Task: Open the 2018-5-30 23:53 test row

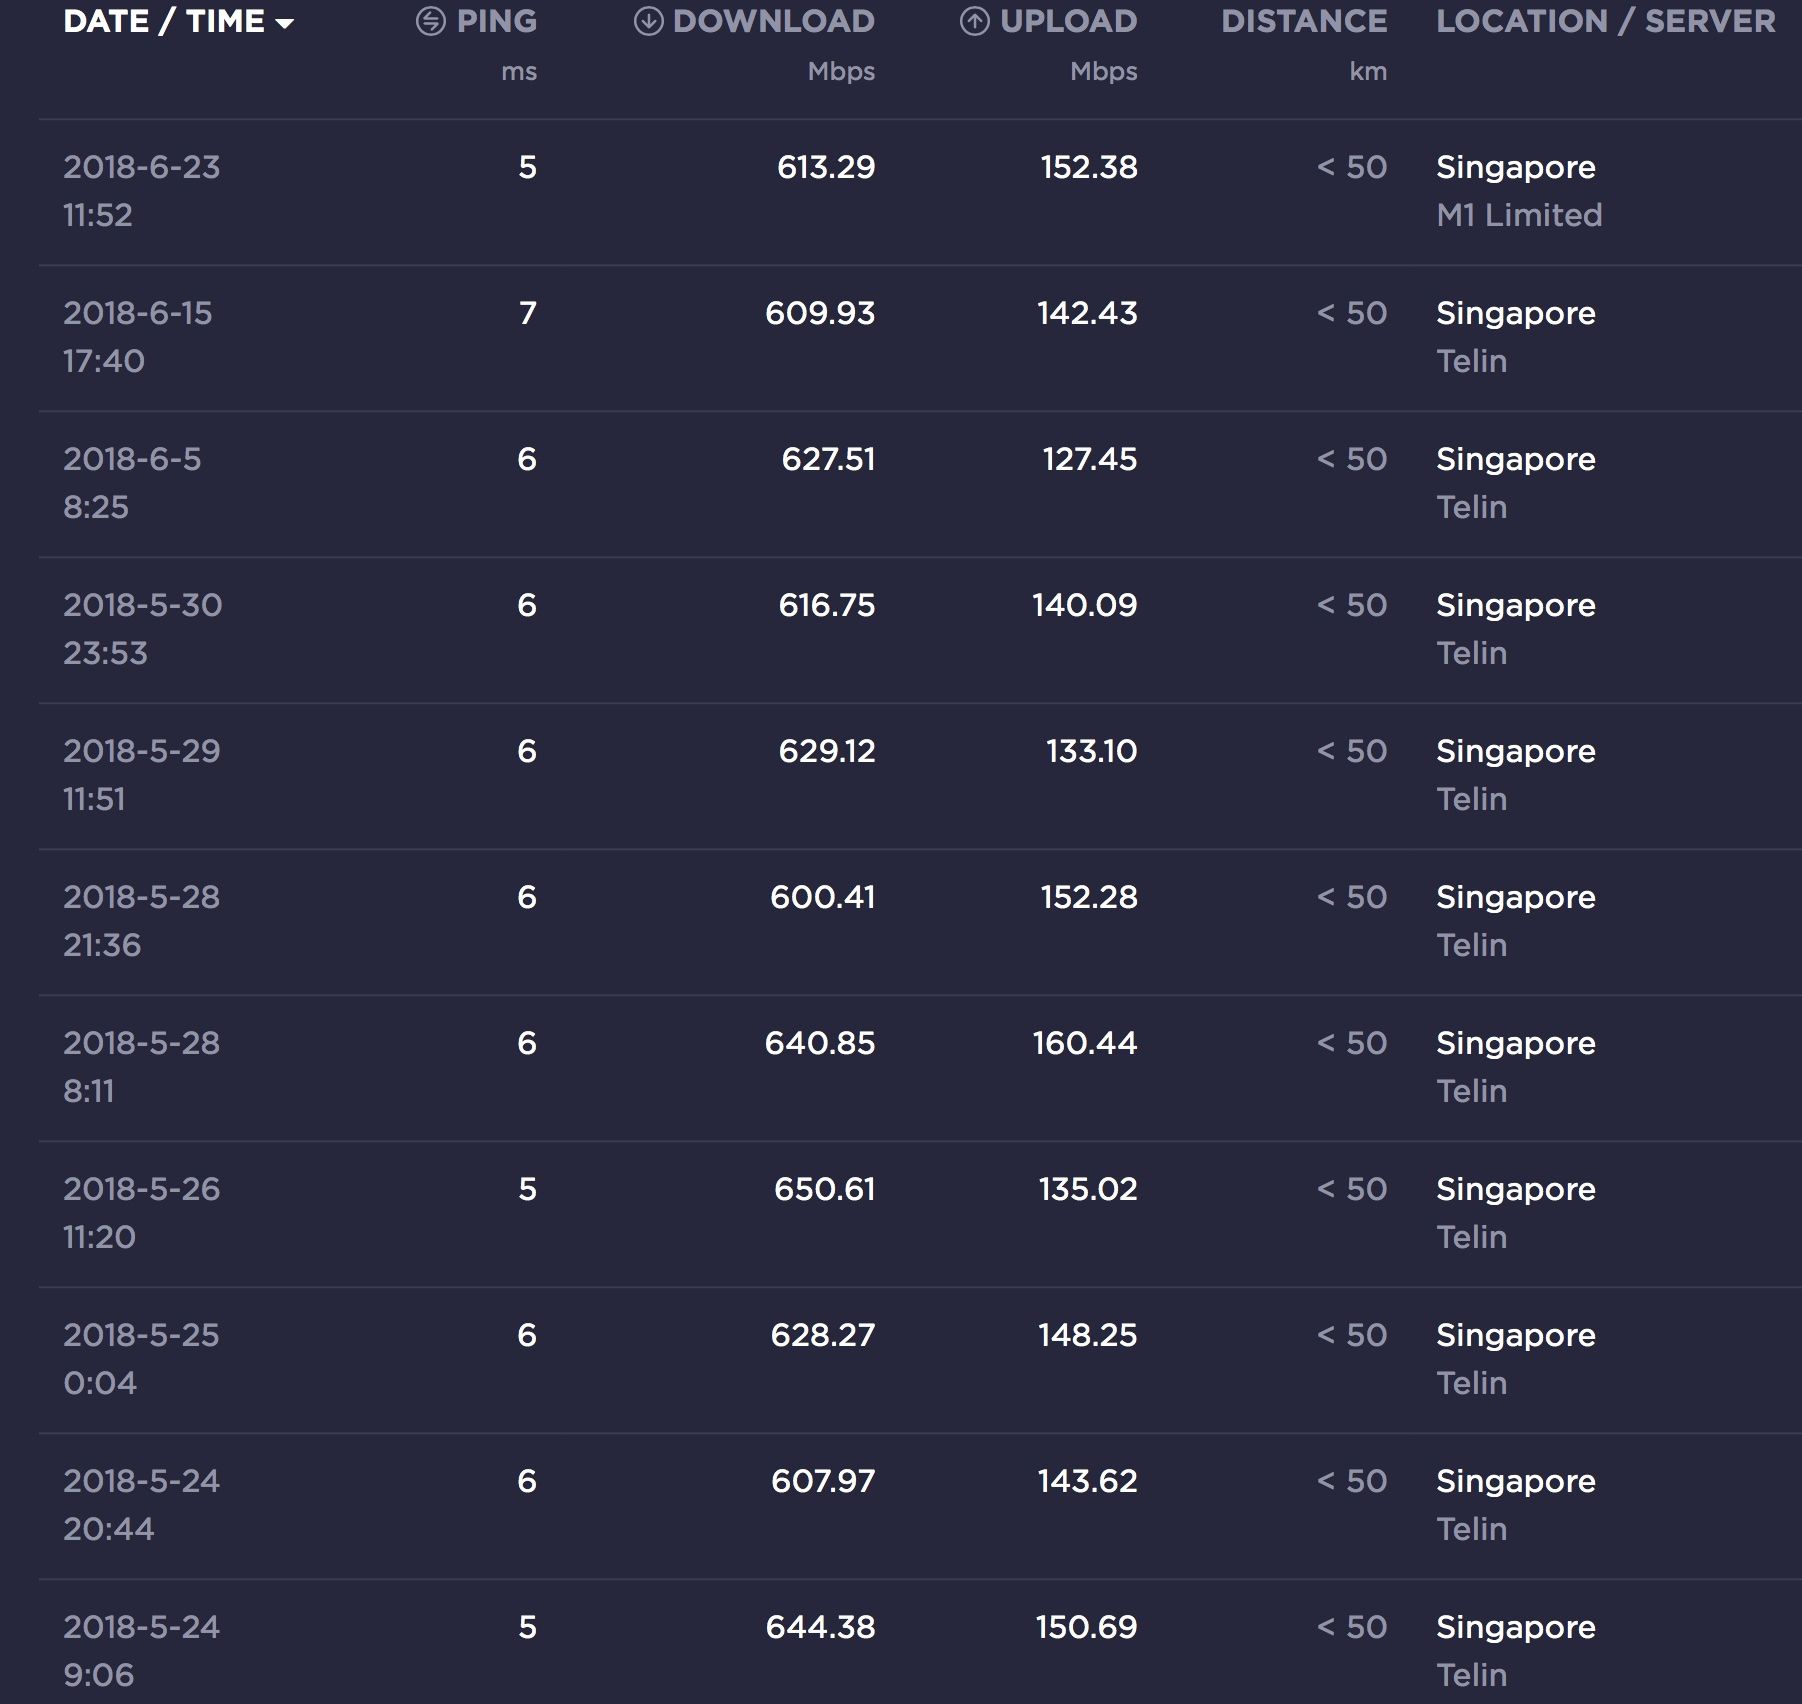Action: click(142, 628)
